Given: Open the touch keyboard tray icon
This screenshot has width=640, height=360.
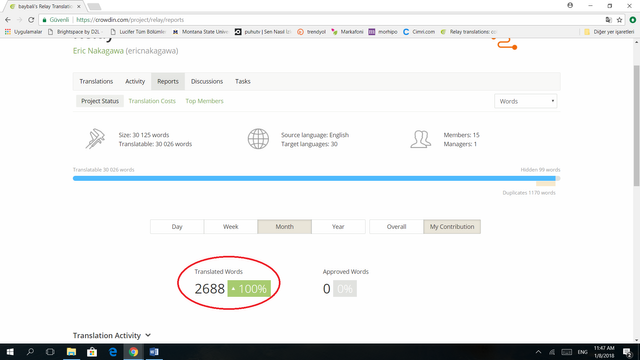Looking at the screenshot, I should [567, 352].
